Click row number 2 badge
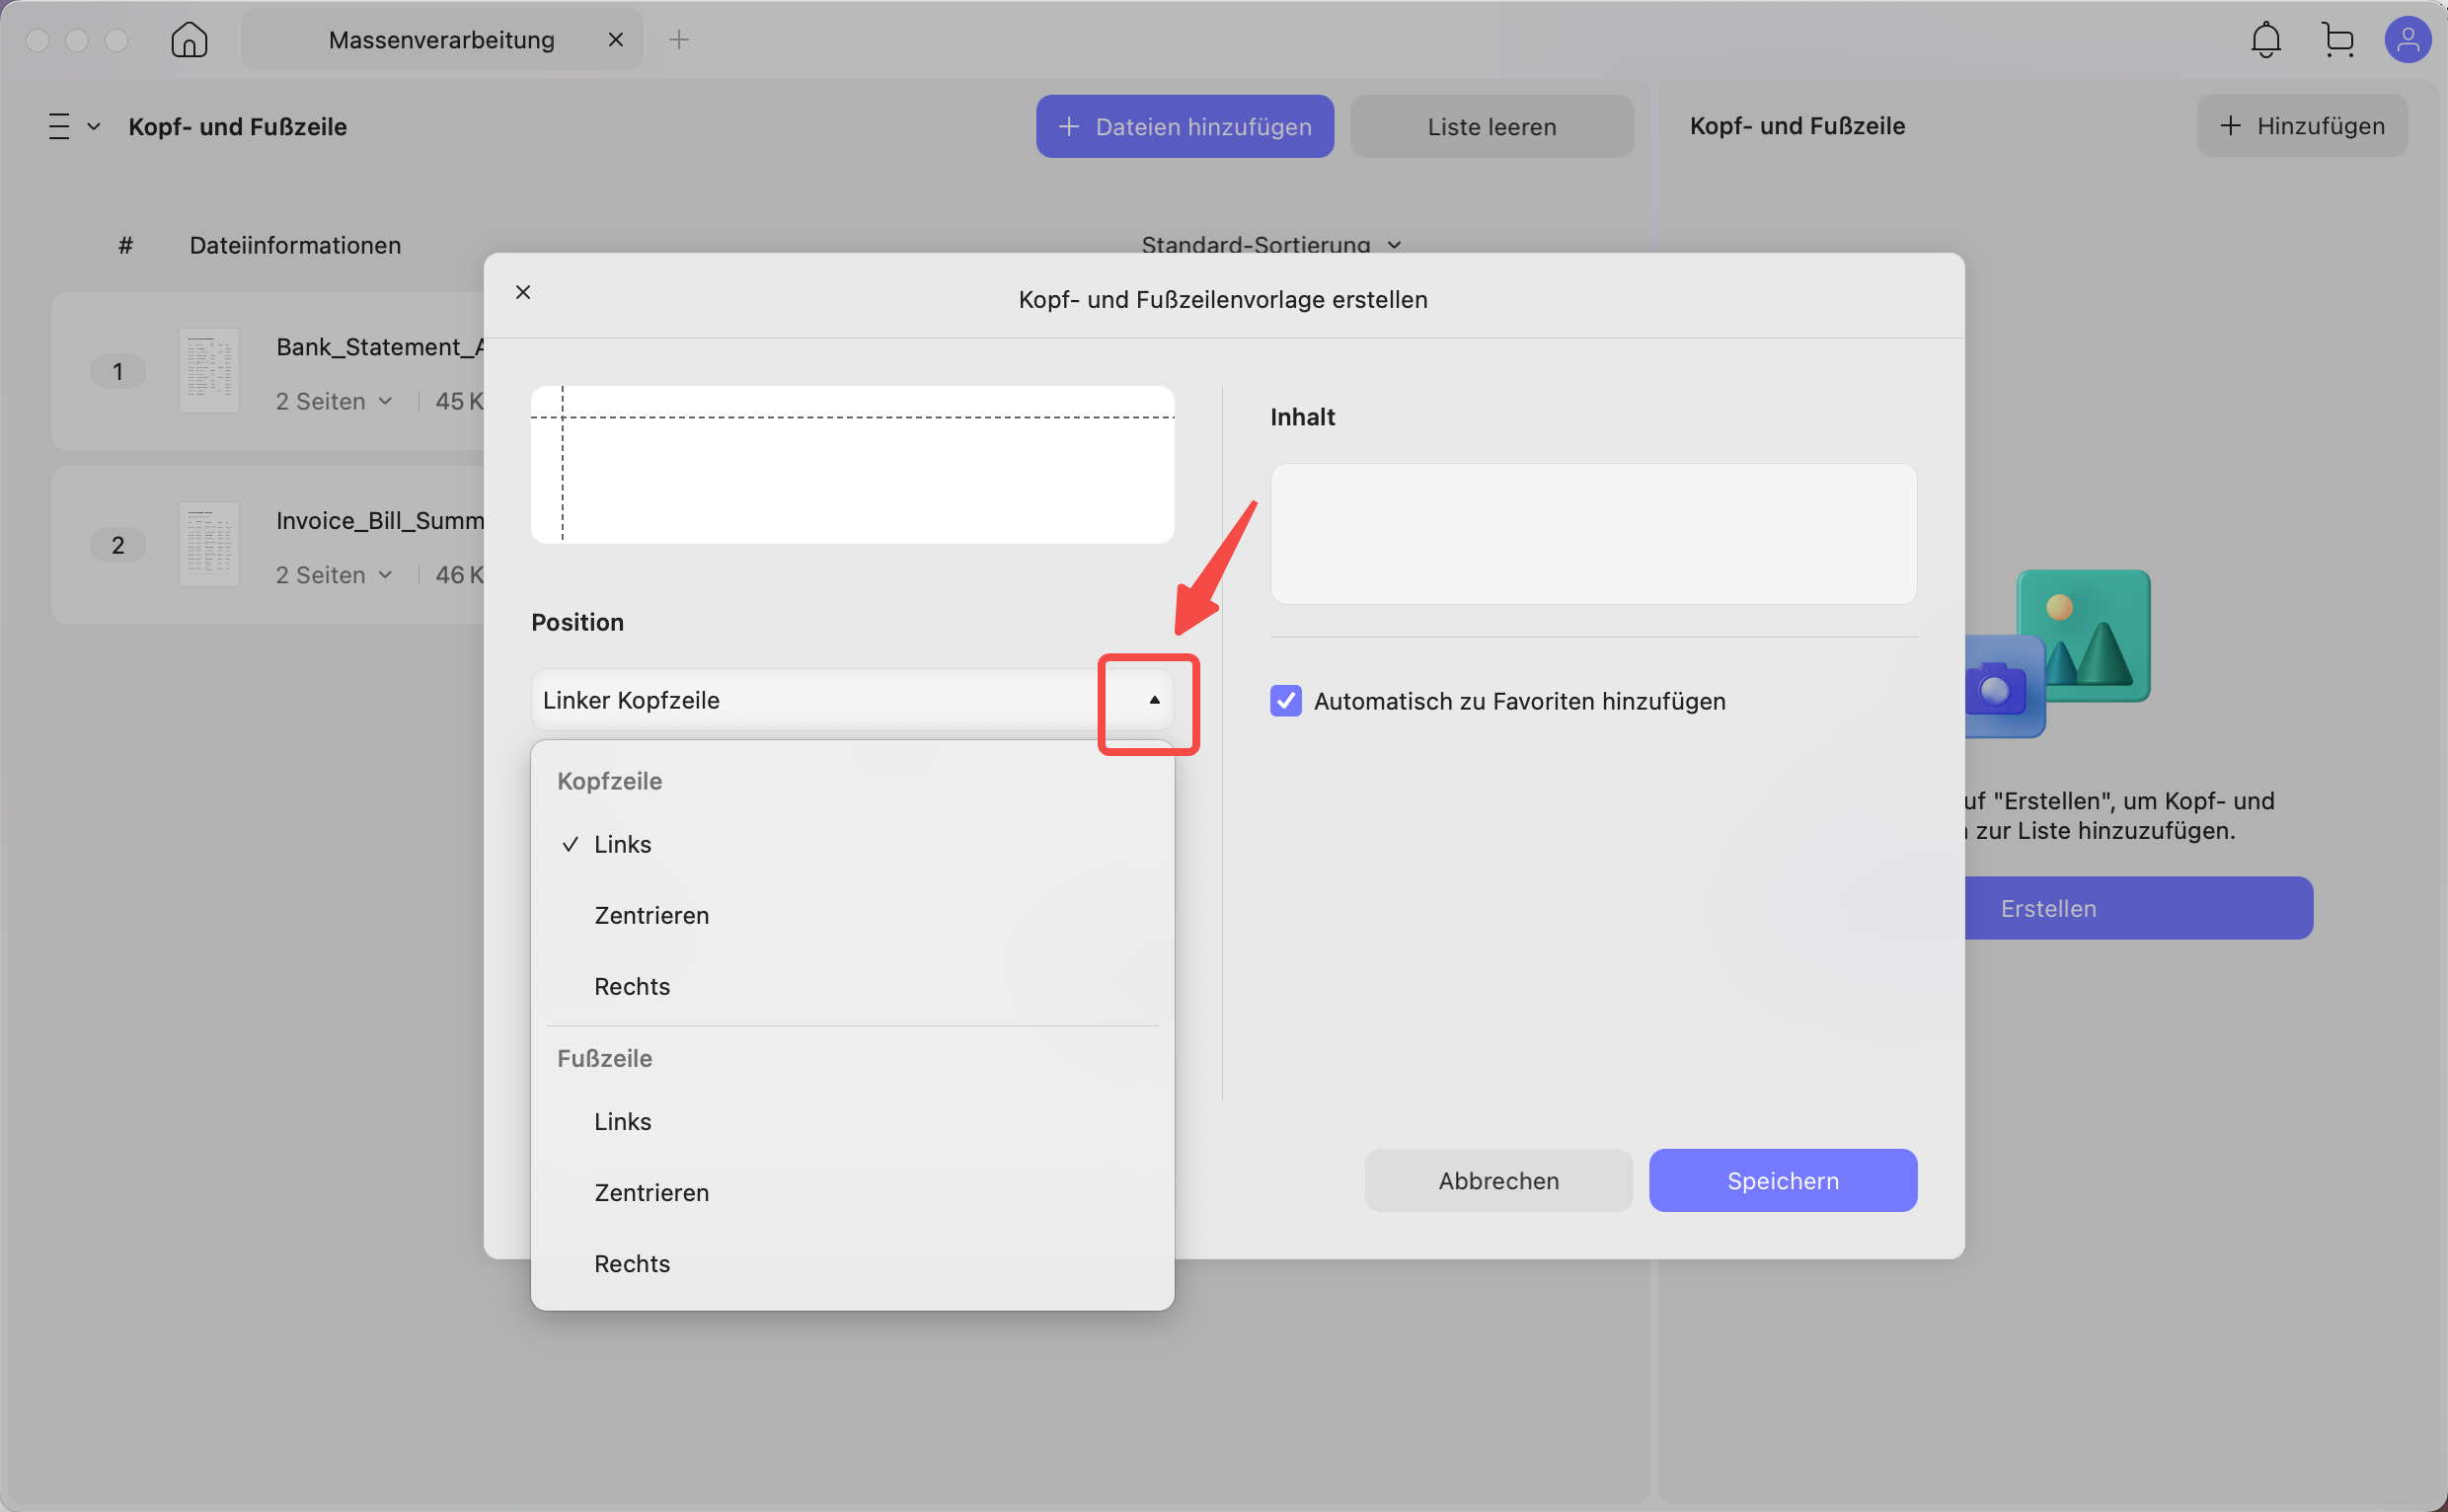 coord(118,545)
